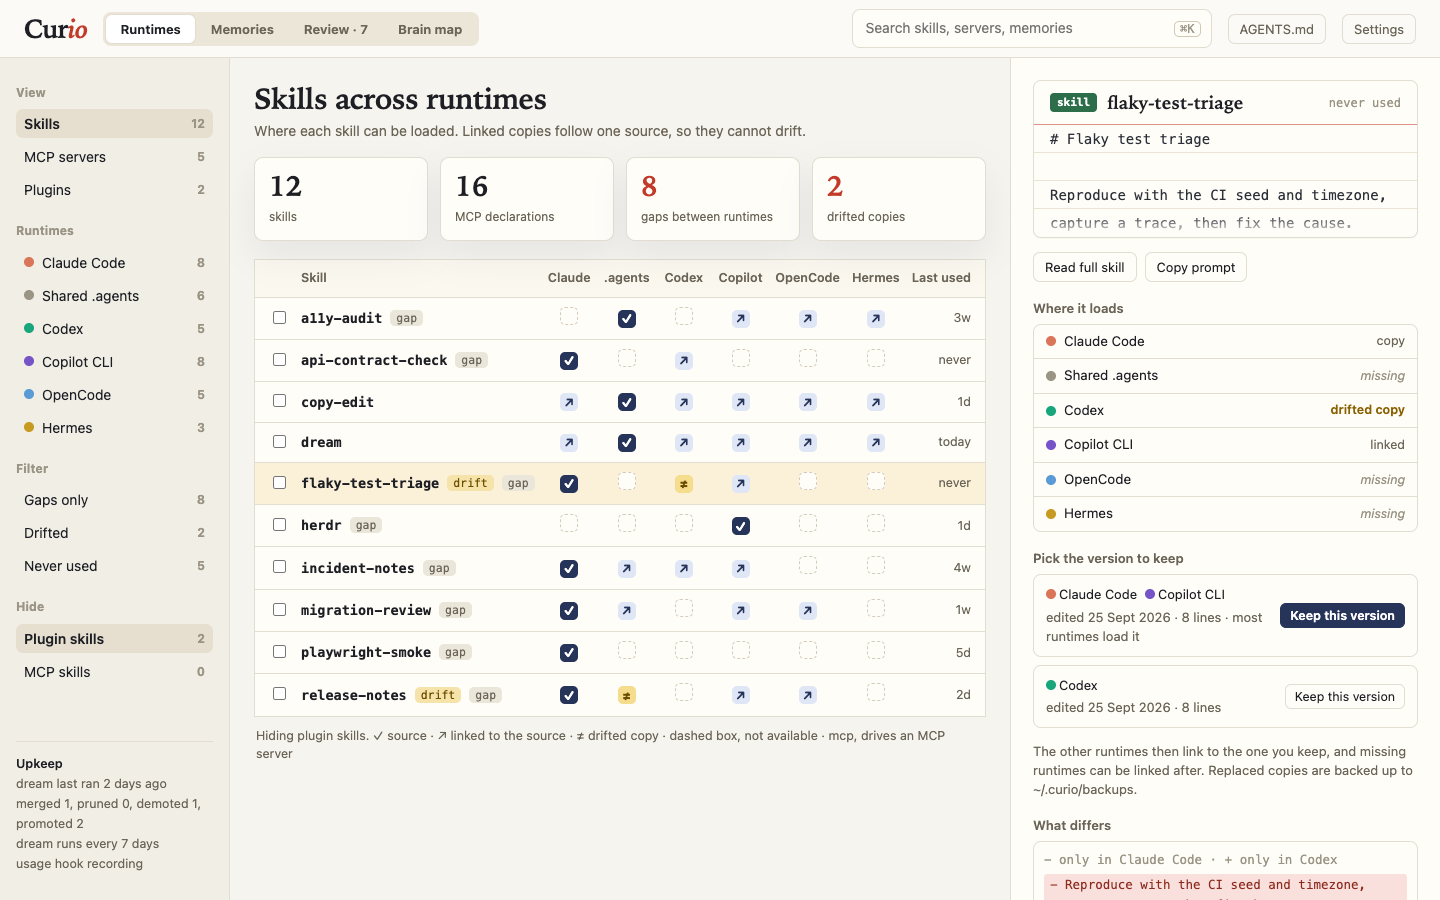Click a11y-audit linked icon under Hermes
The width and height of the screenshot is (1440, 900).
pos(876,319)
